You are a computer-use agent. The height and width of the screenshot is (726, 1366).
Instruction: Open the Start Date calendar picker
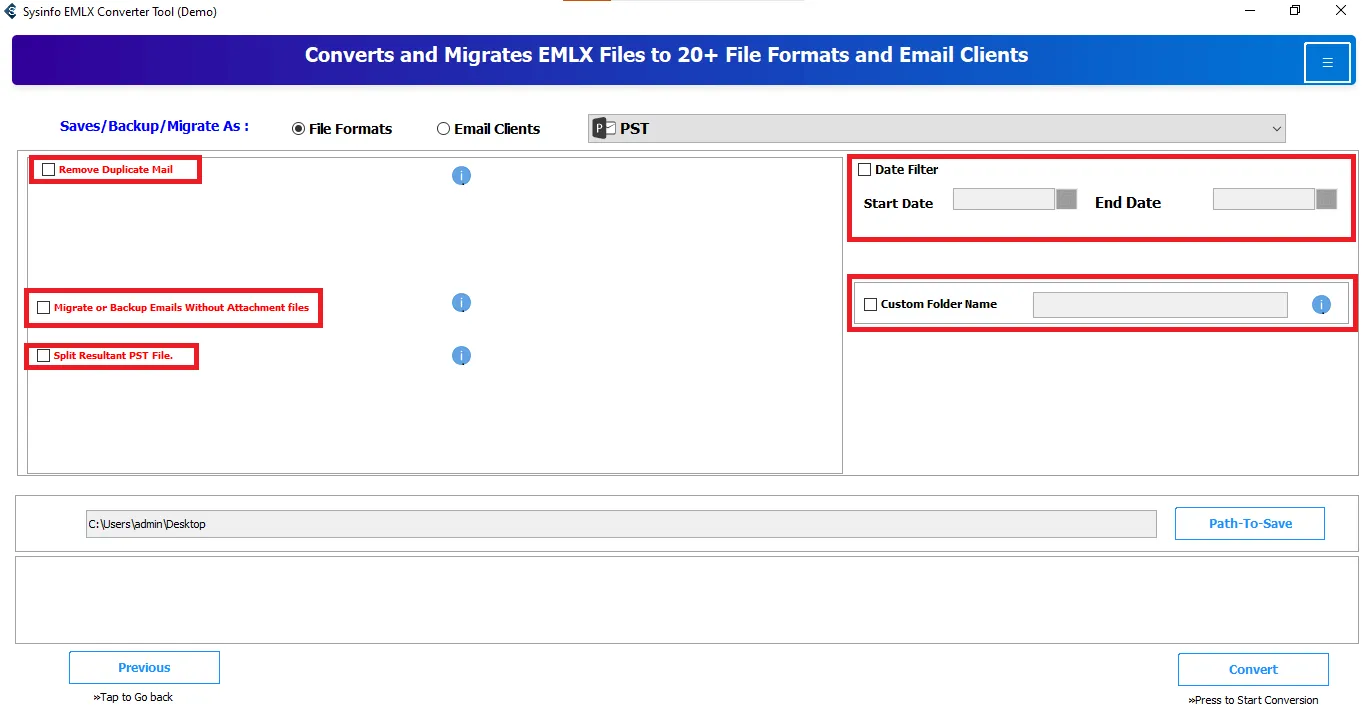[1067, 199]
